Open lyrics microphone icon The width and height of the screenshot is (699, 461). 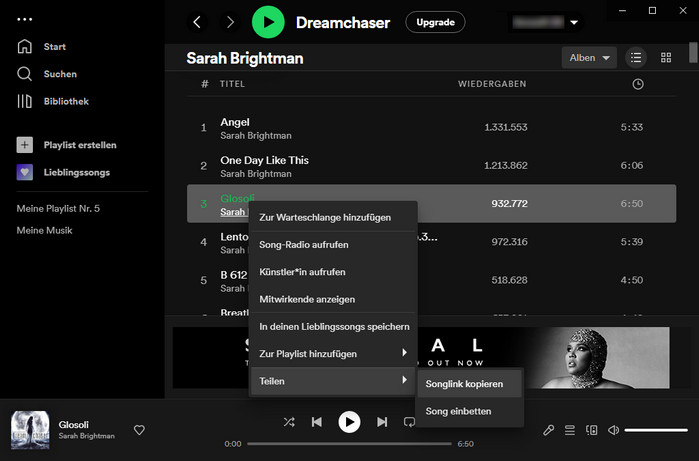point(548,430)
